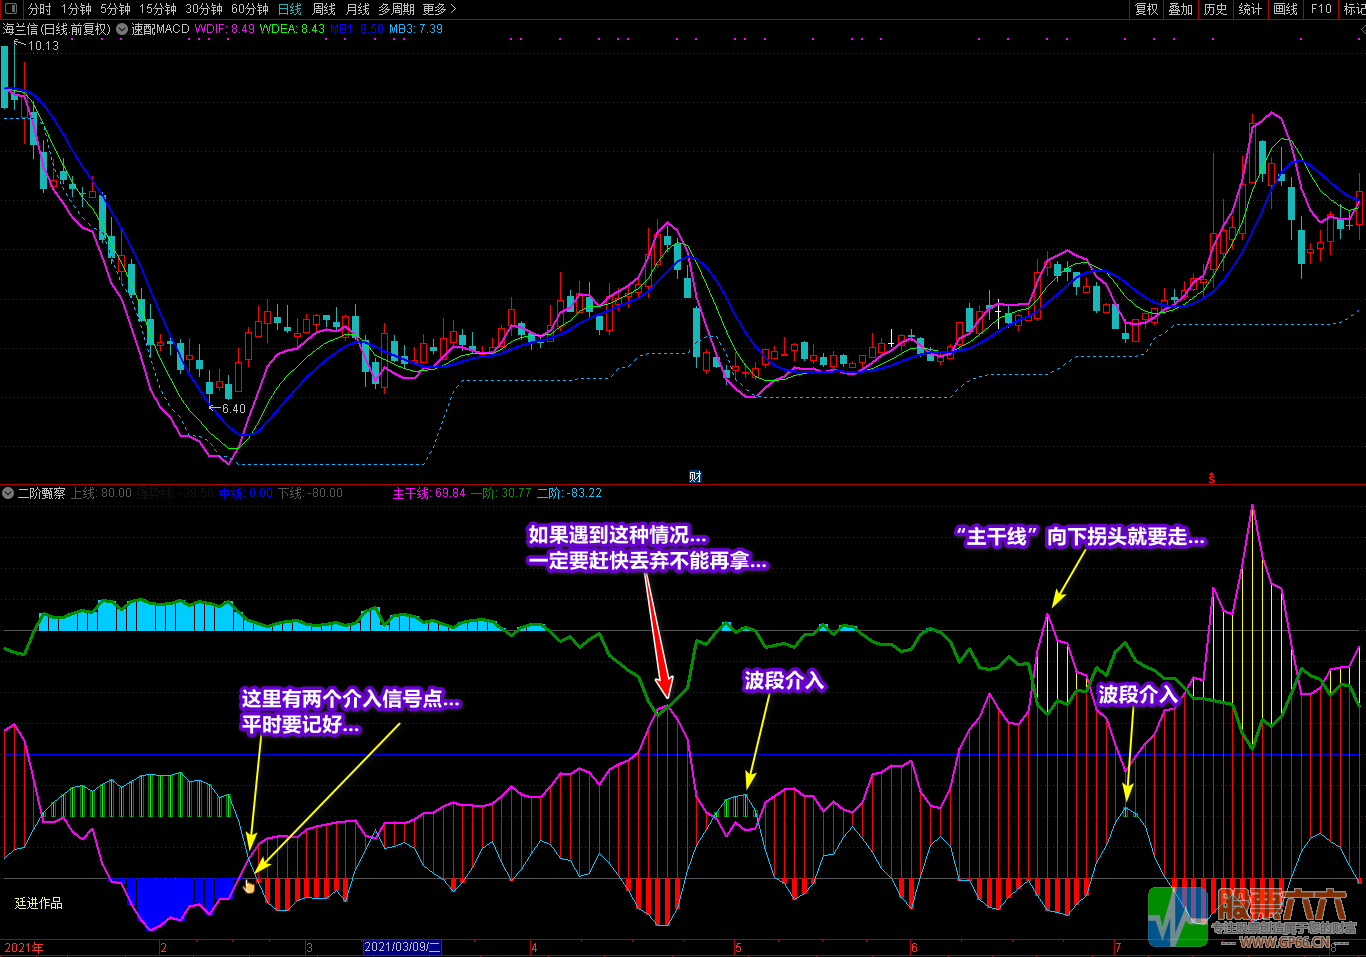Open indicator dropdown beside 速配MACD
The height and width of the screenshot is (957, 1366).
123,29
